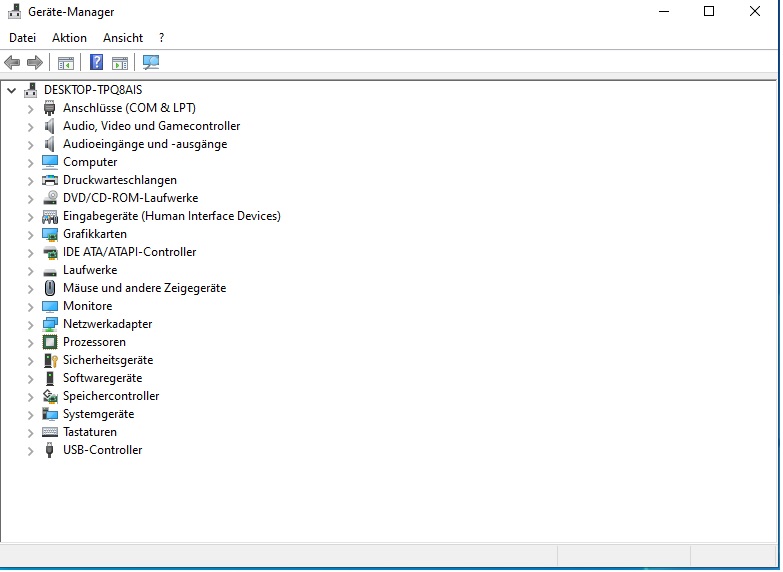The width and height of the screenshot is (783, 572).
Task: Minimize the Geräte-Manager window
Action: (x=664, y=11)
